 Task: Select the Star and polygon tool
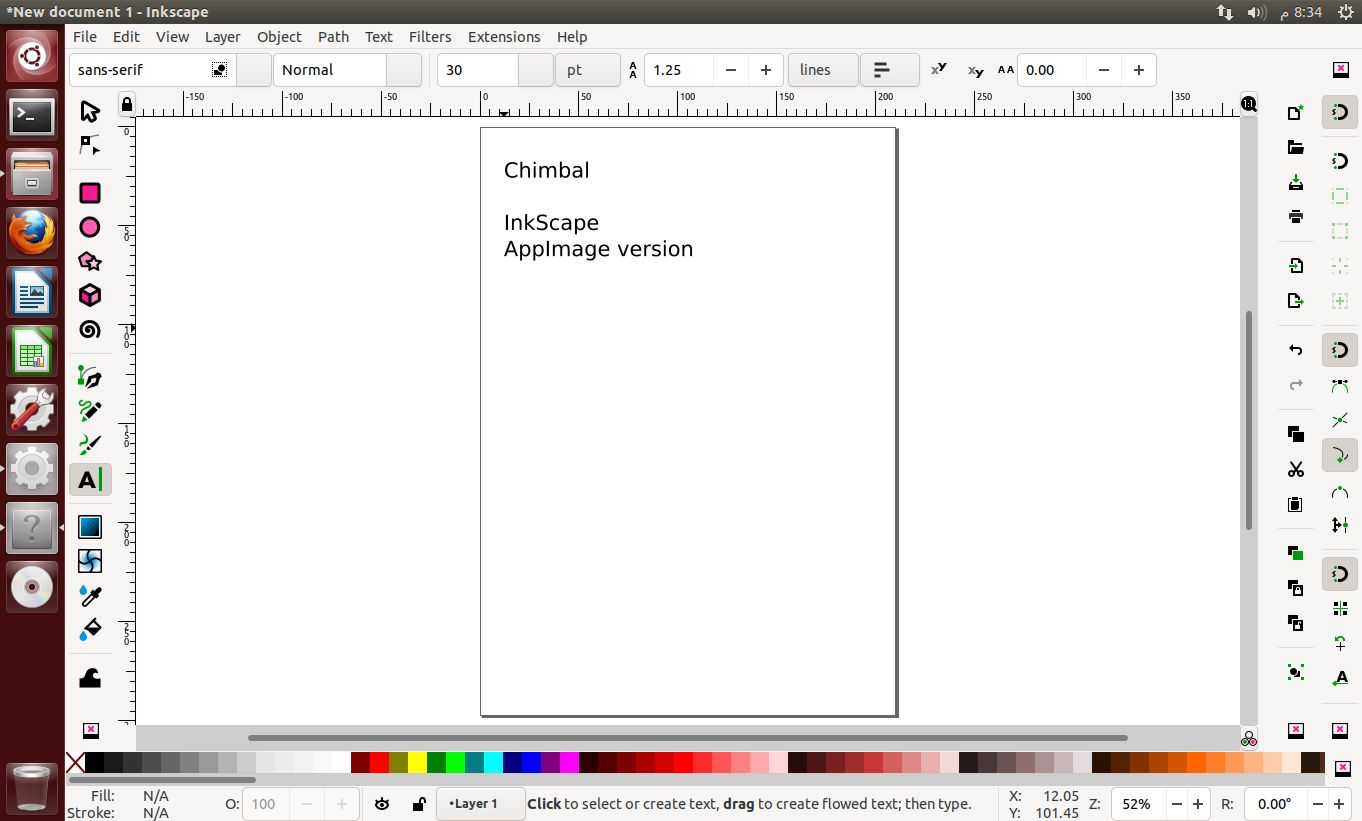click(x=90, y=261)
